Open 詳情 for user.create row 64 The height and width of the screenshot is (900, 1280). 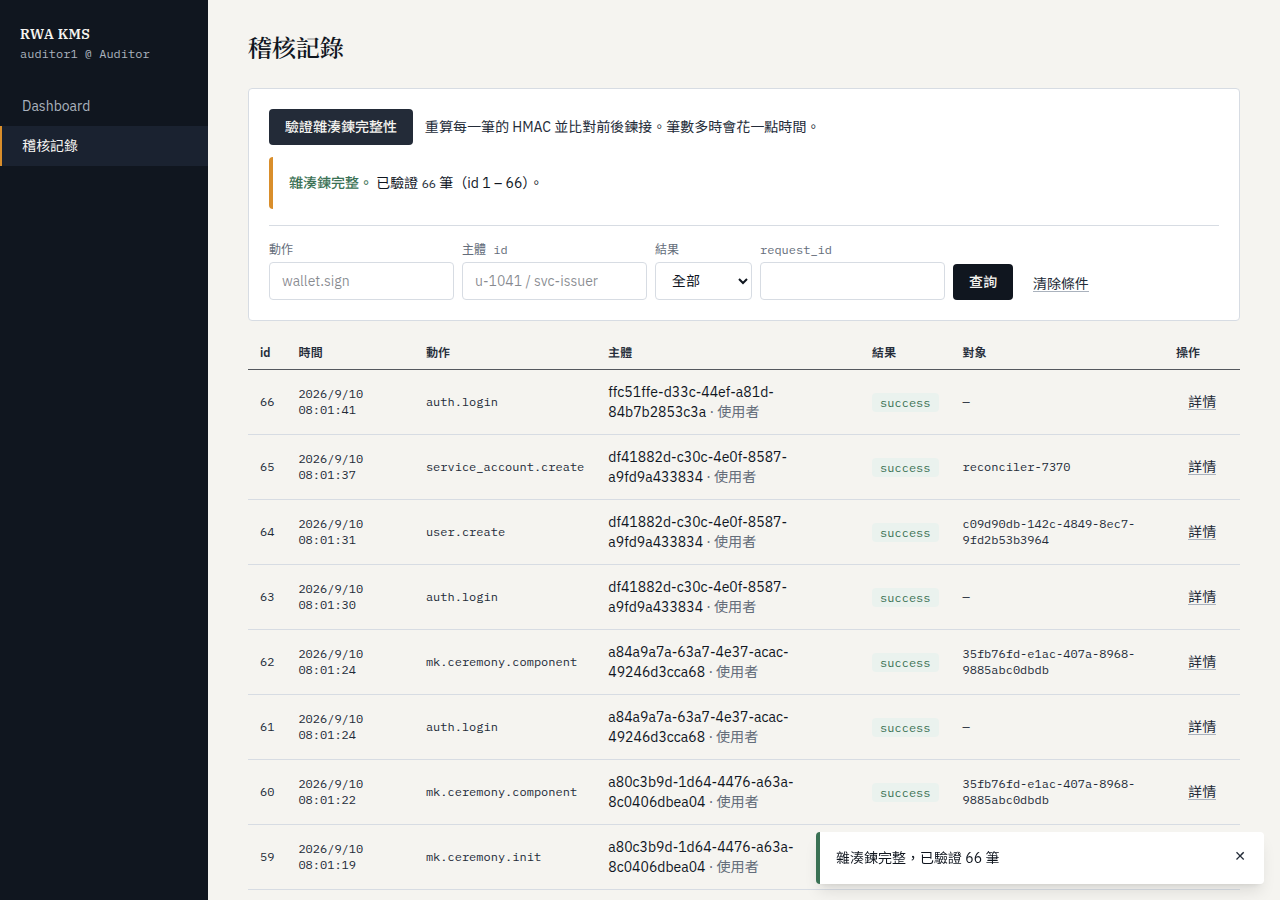(1202, 532)
